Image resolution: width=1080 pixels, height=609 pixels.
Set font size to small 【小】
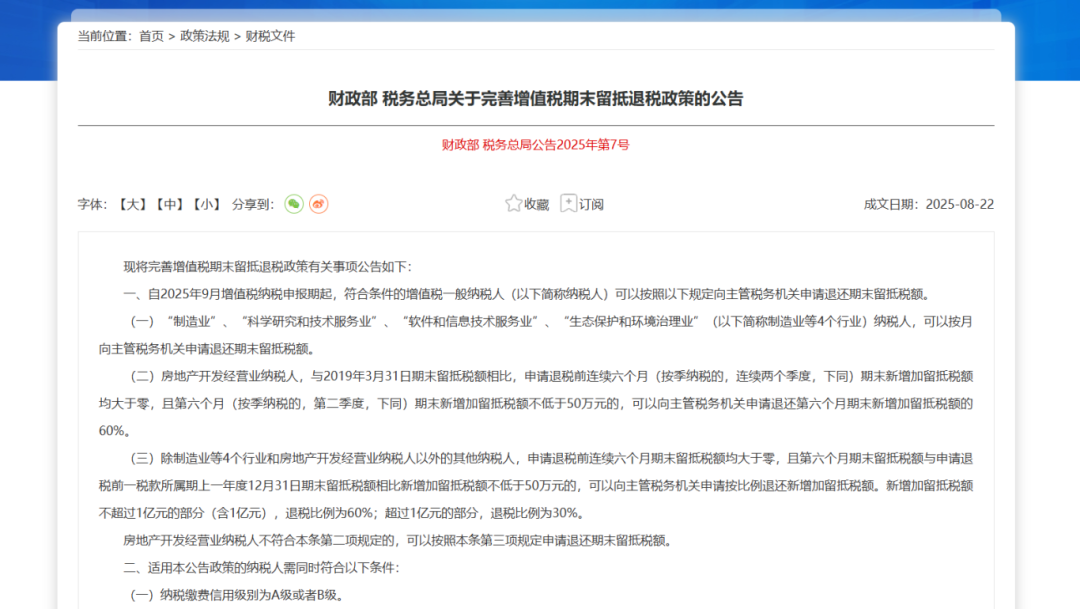(207, 204)
